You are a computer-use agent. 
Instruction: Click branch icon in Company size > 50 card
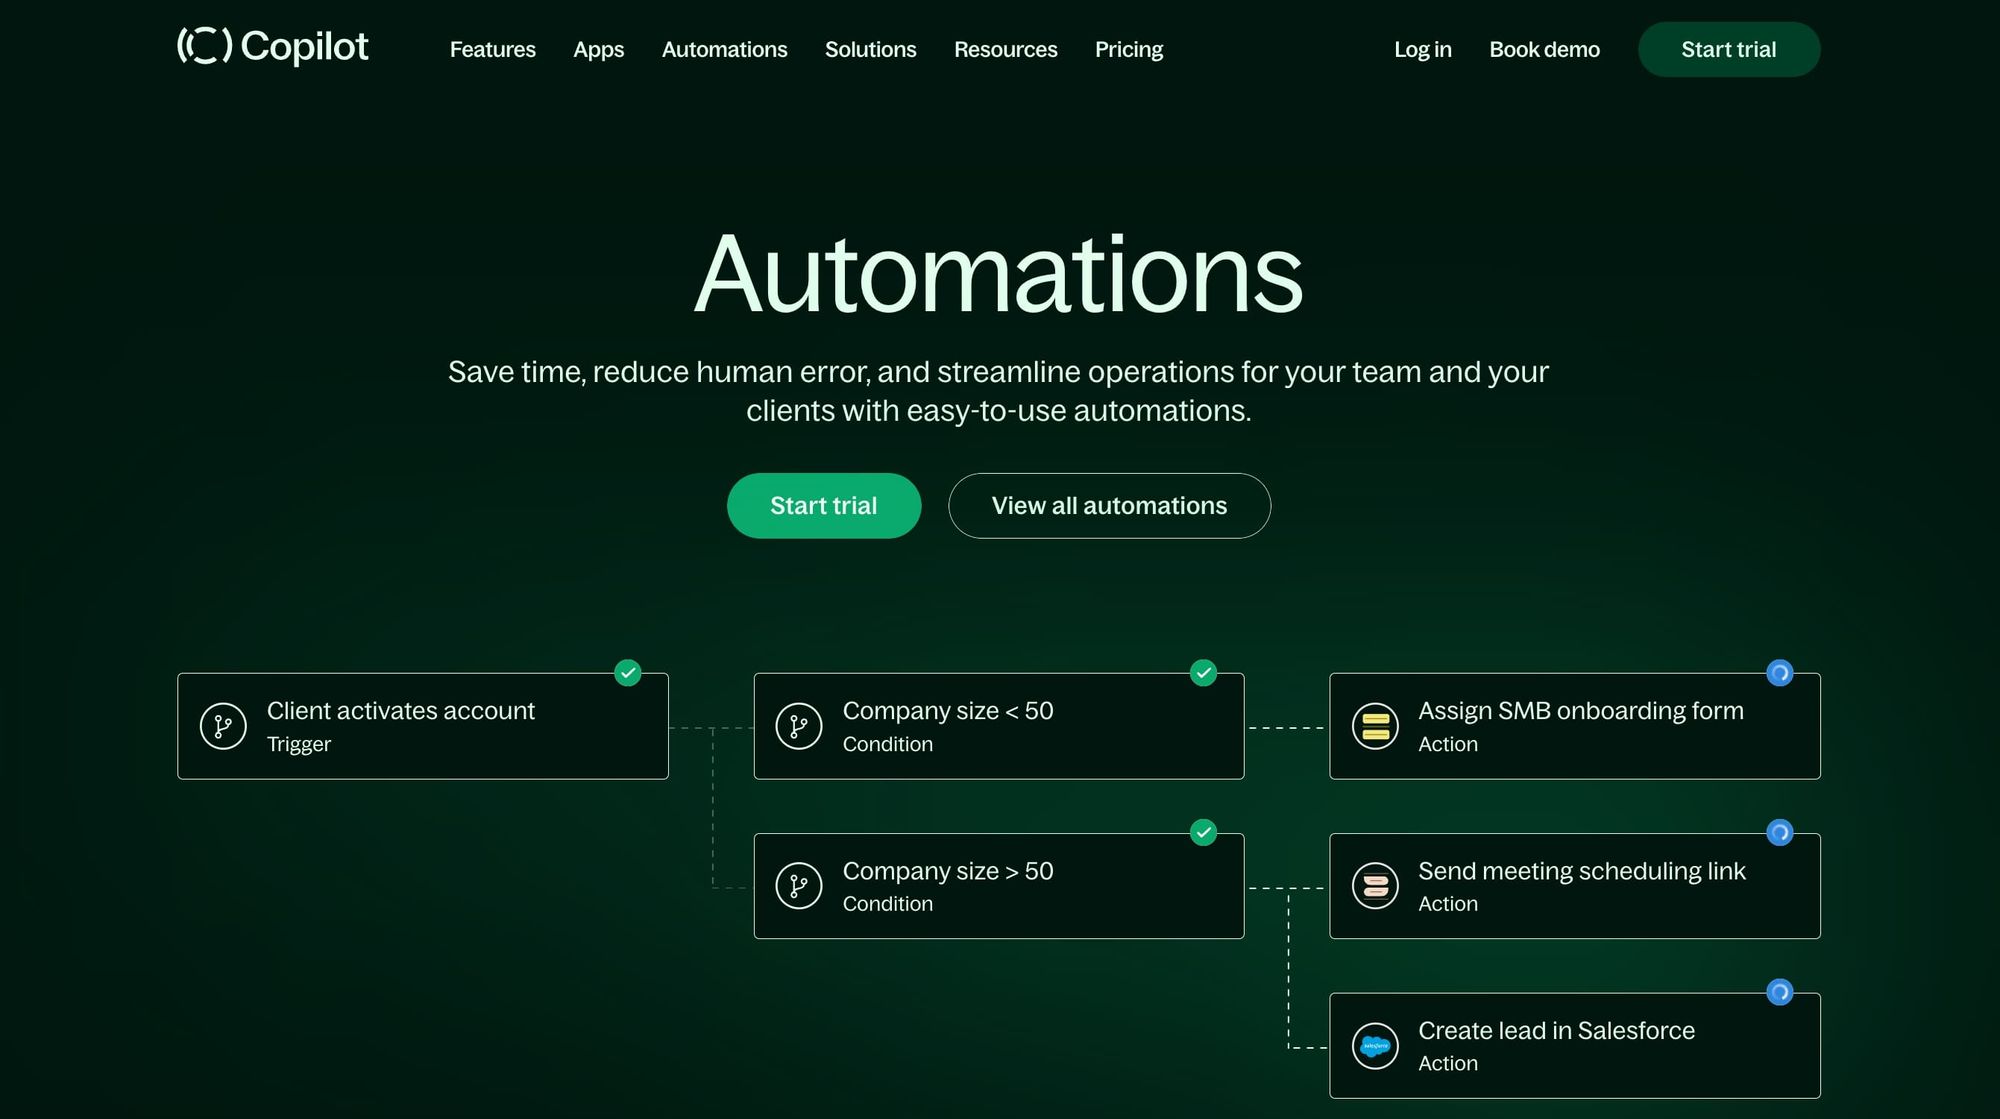799,886
